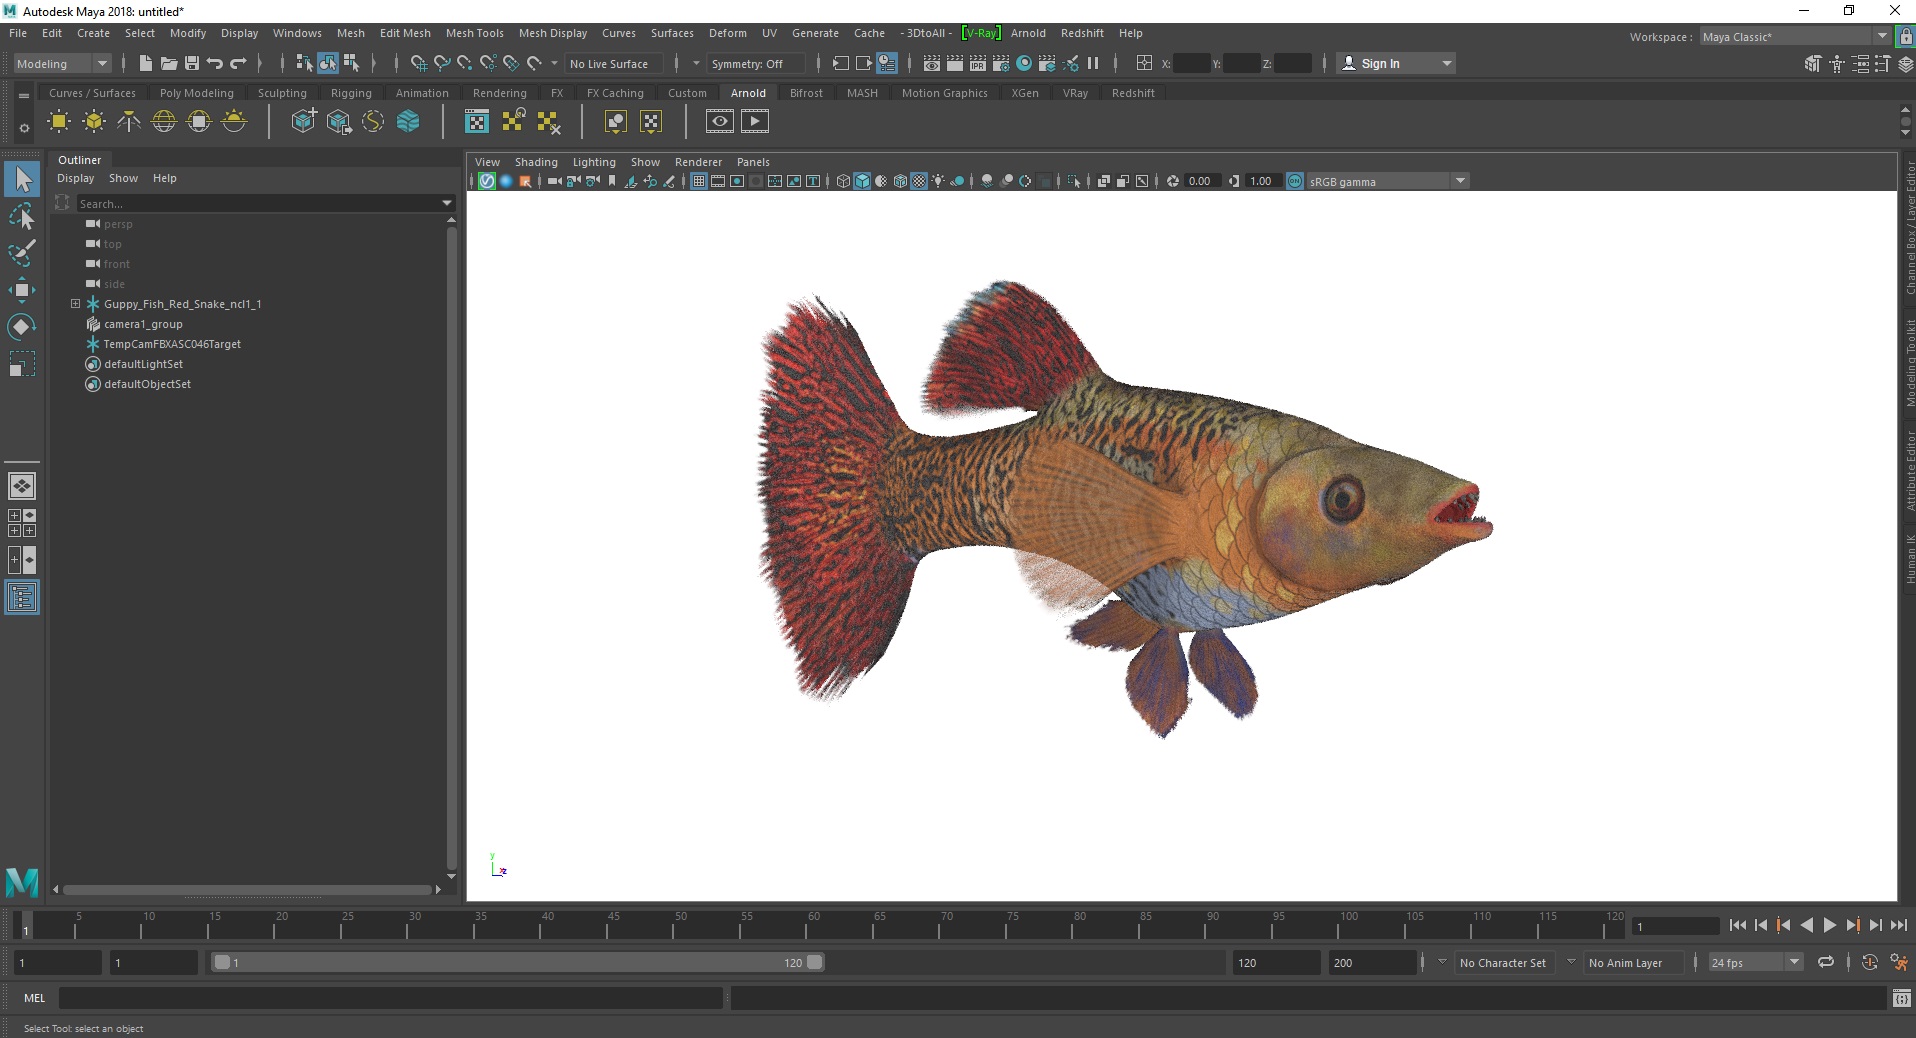The width and height of the screenshot is (1916, 1038).
Task: Start Arnold render play icon
Action: 755,122
